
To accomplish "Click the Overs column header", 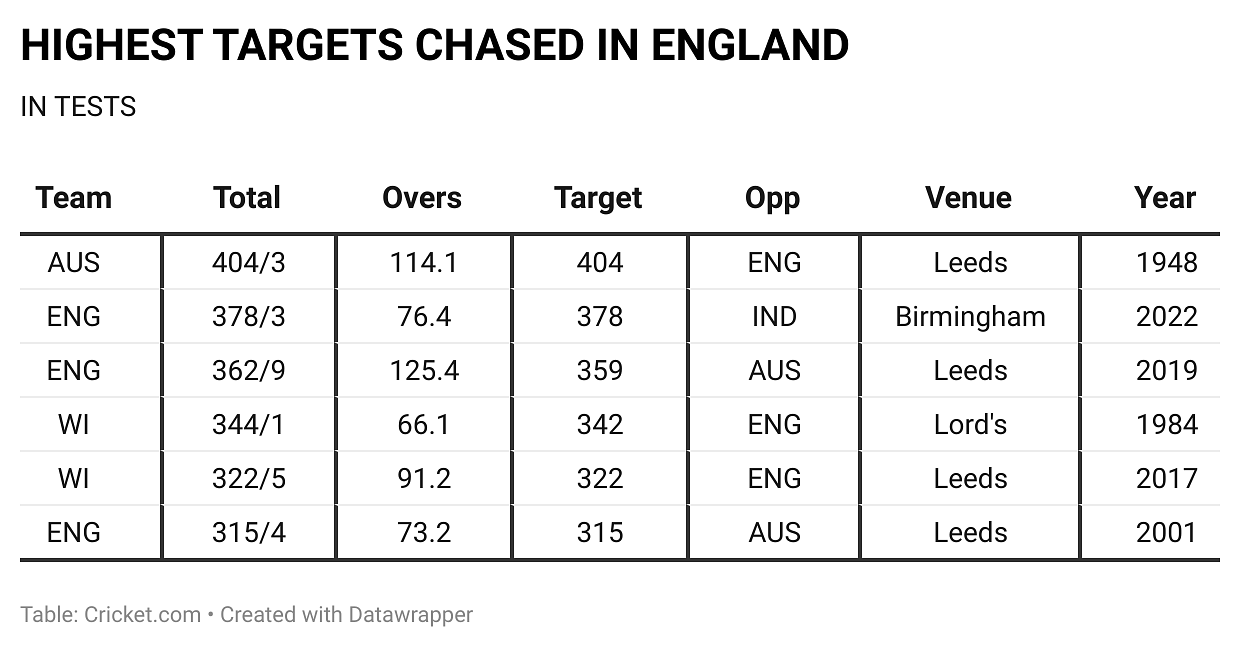I will click(422, 198).
